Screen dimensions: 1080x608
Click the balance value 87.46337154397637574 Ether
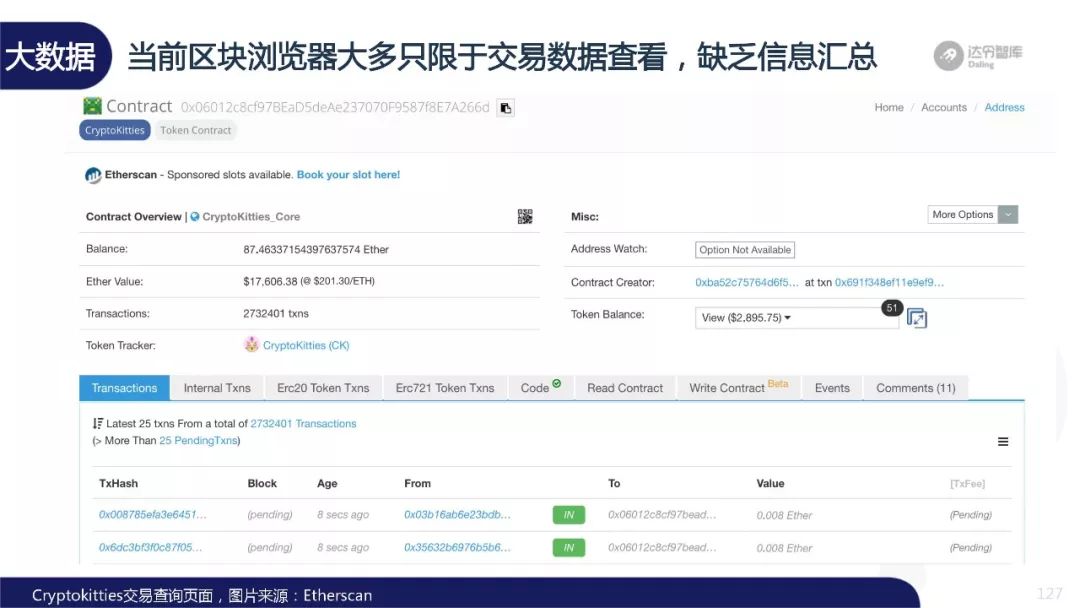pyautogui.click(x=316, y=249)
